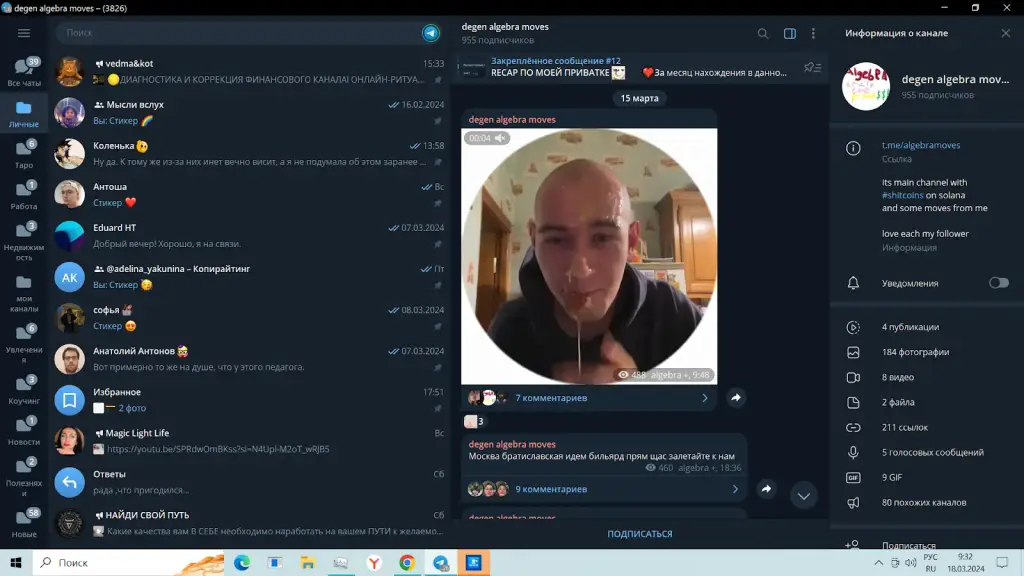Click the notifications bell icon
Screen dimensions: 1024x576
click(x=853, y=283)
